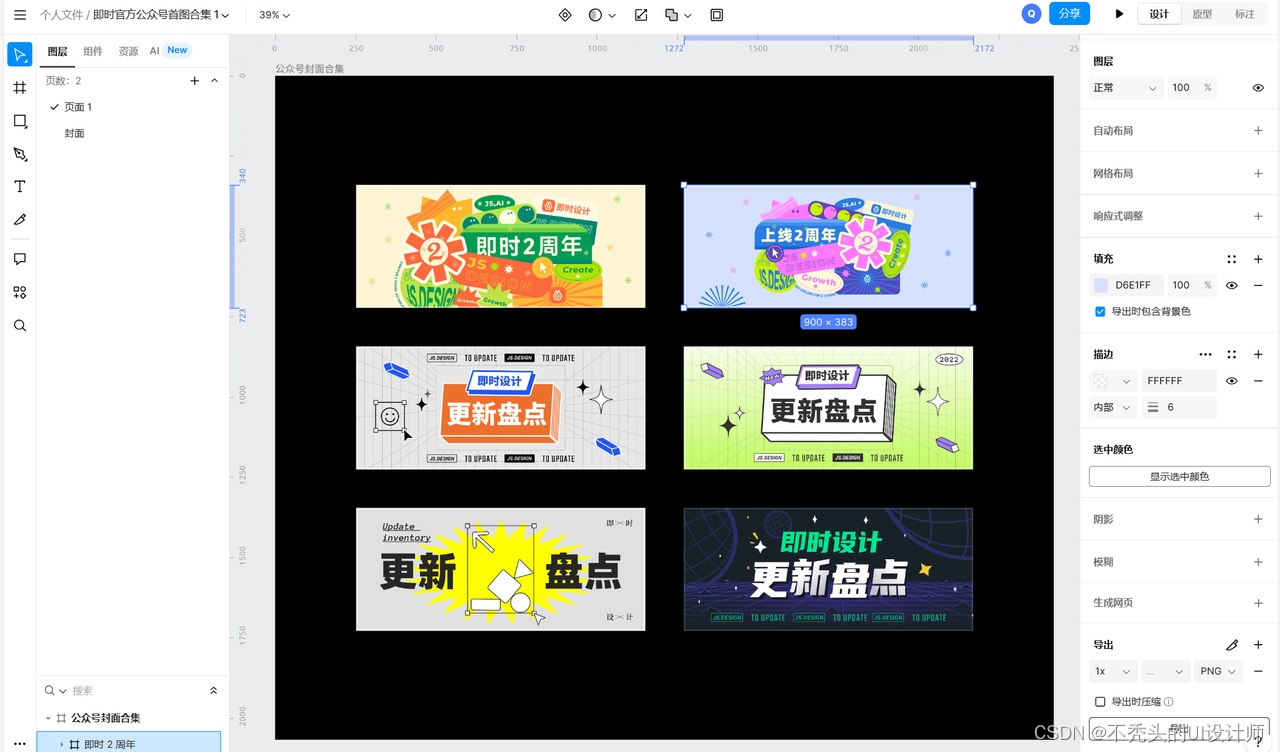
Task: Add a shadow with plus icon
Action: (1258, 519)
